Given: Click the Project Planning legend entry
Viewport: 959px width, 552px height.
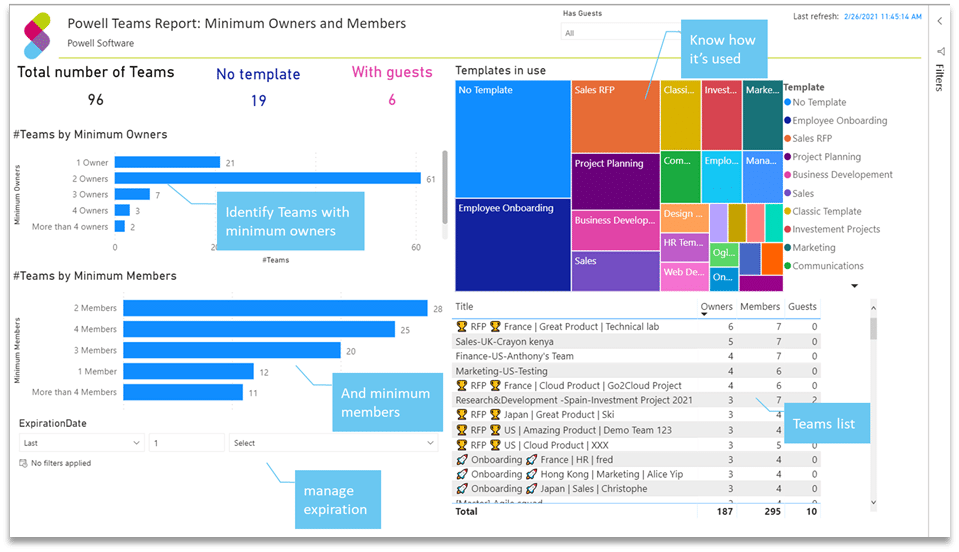Looking at the screenshot, I should [x=823, y=156].
